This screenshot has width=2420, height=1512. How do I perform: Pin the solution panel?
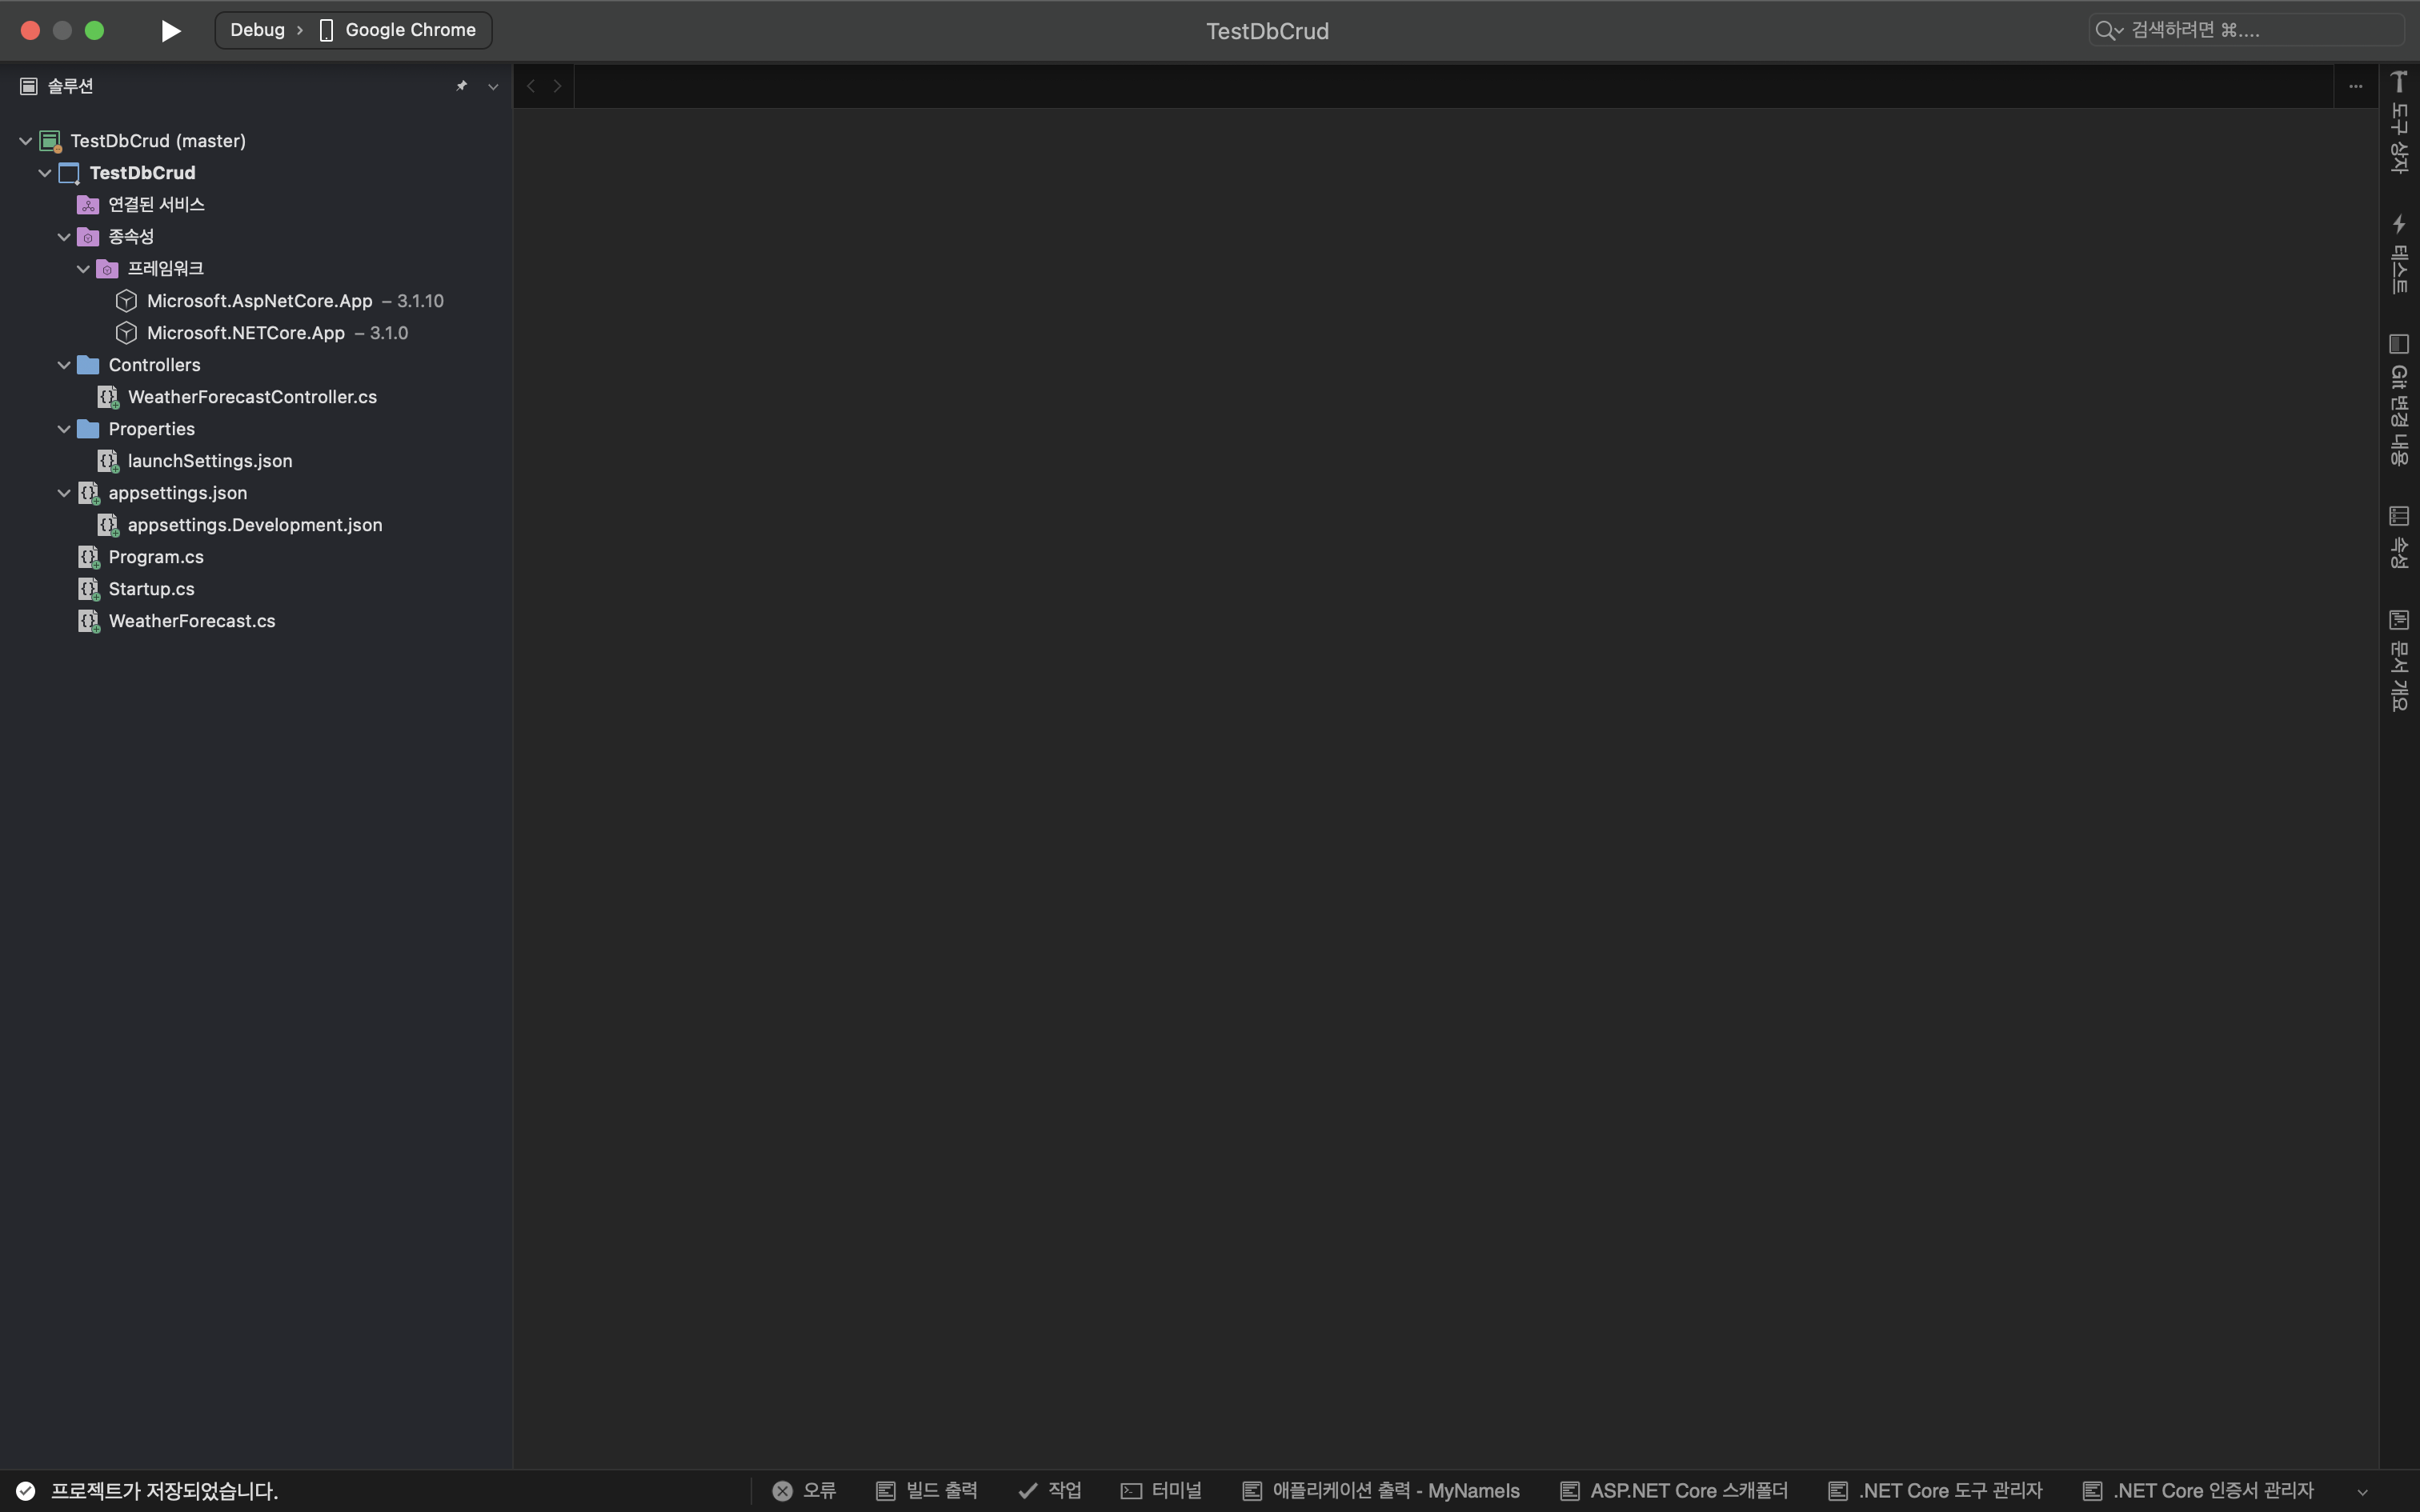coord(461,86)
